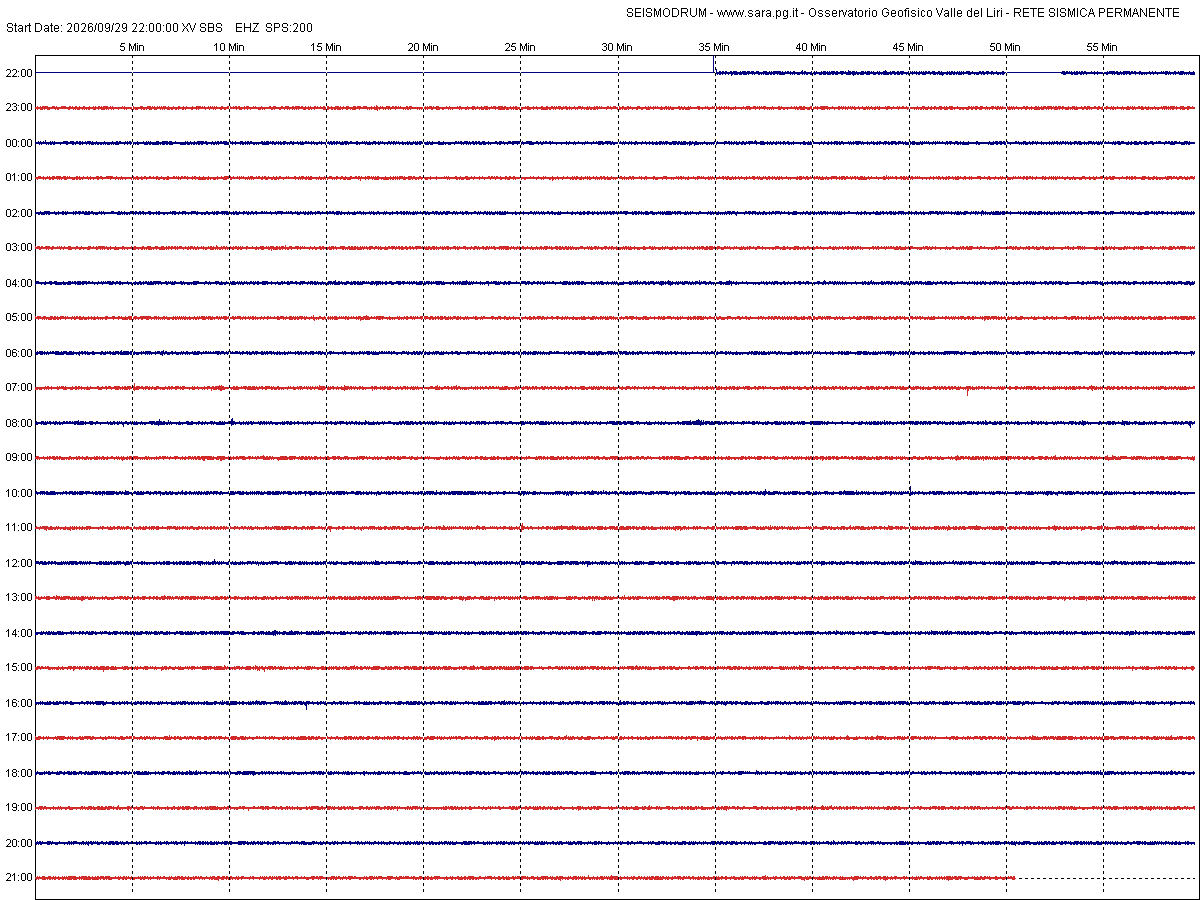Select the "03:00" hour row label

click(x=19, y=248)
